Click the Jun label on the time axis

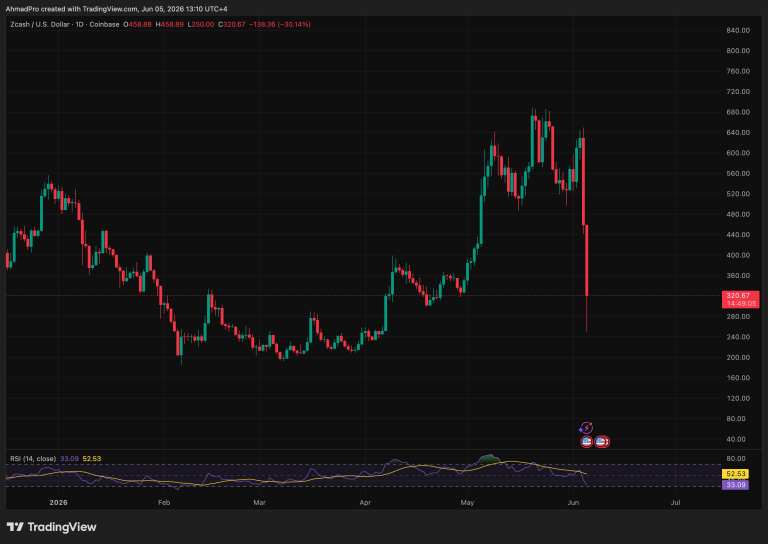pos(573,503)
